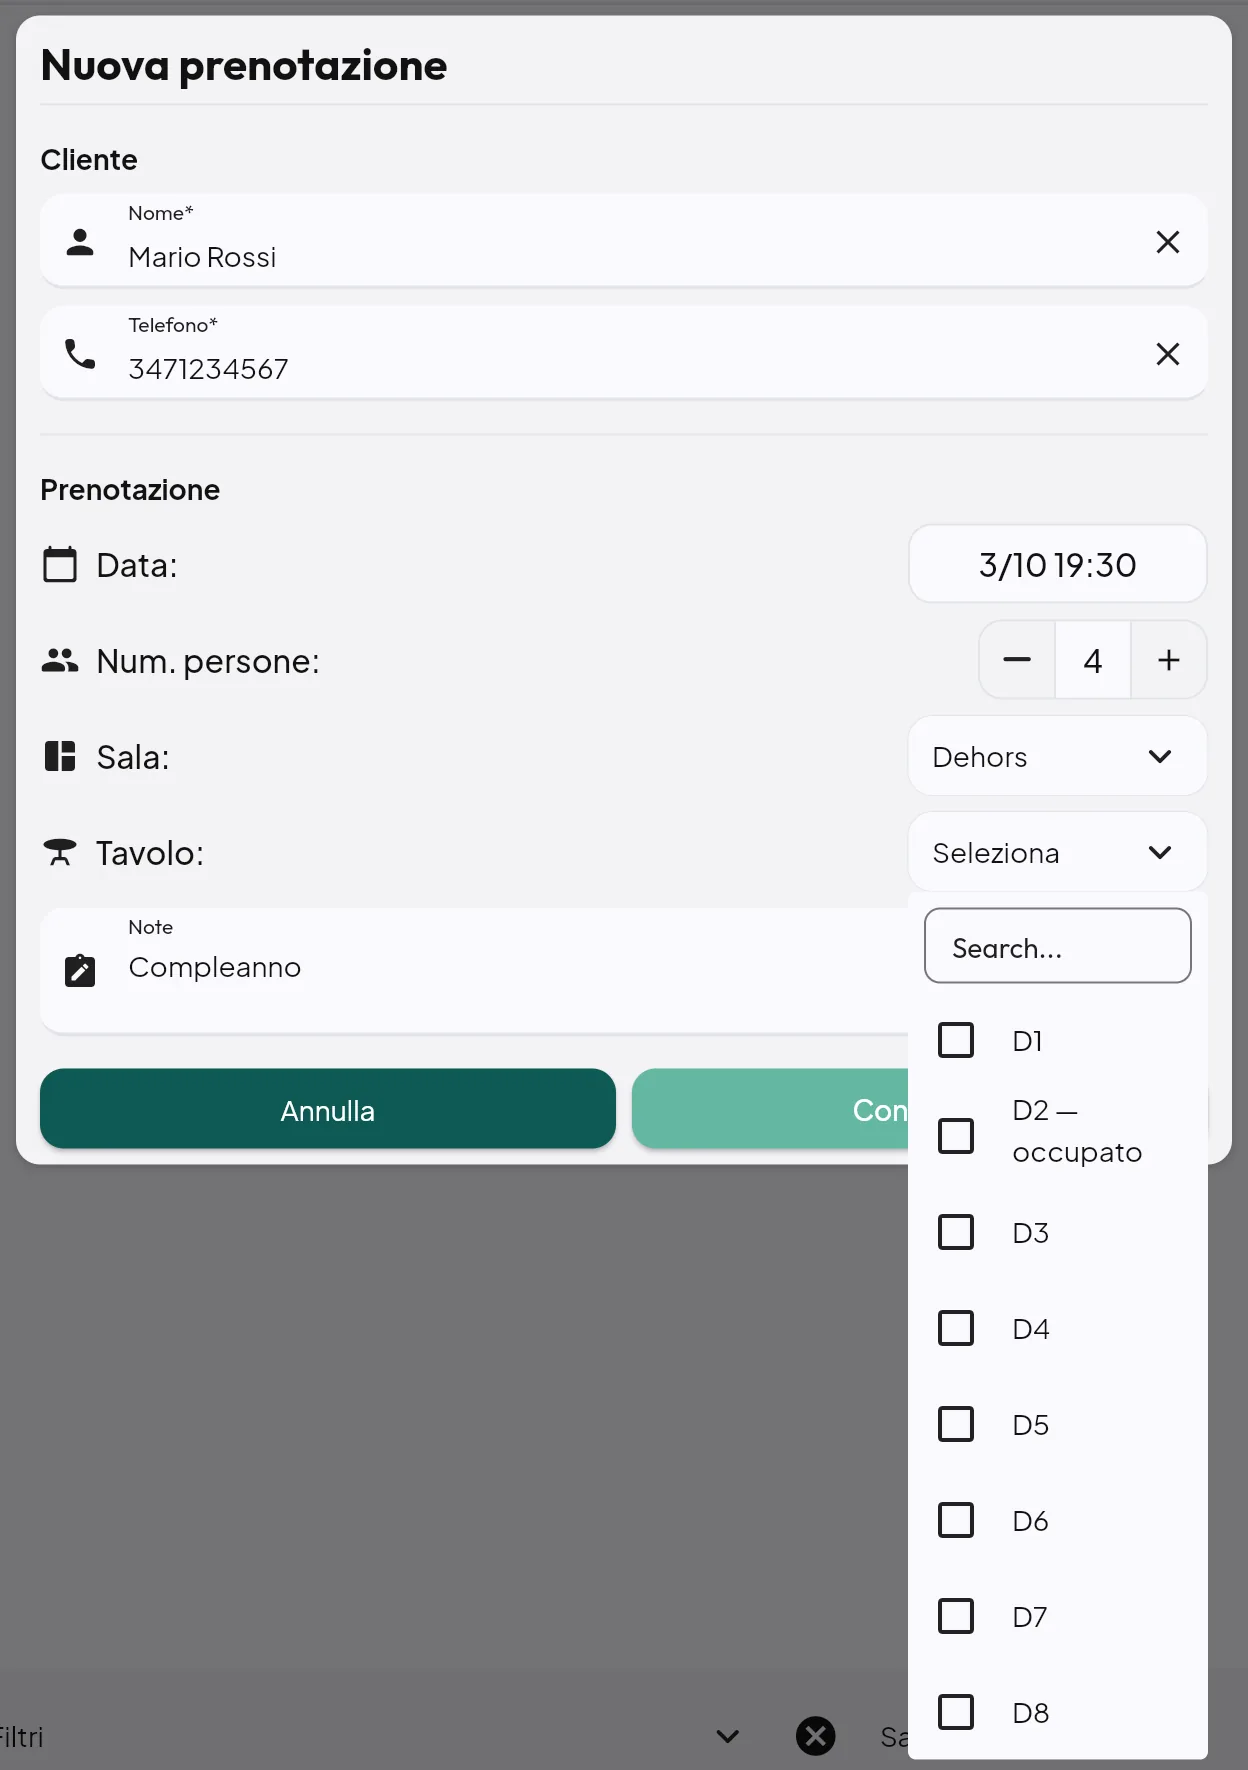This screenshot has height=1770, width=1248.
Task: Click the table Search field
Action: point(1057,946)
